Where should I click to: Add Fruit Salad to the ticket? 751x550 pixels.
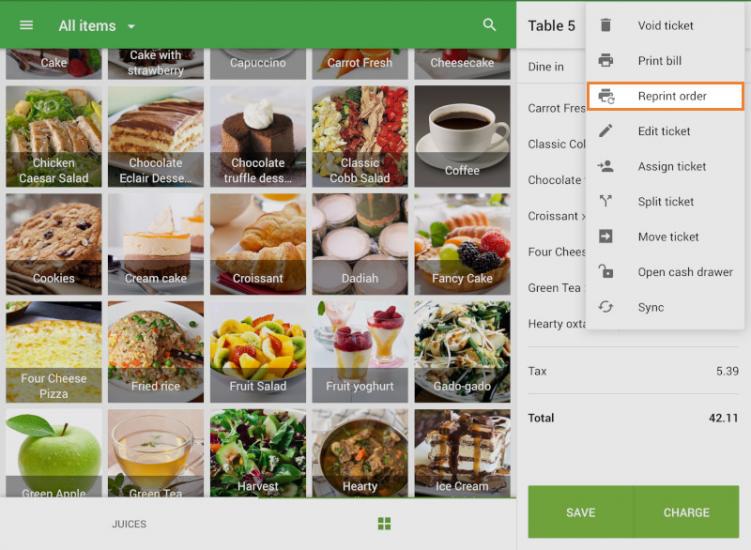258,352
